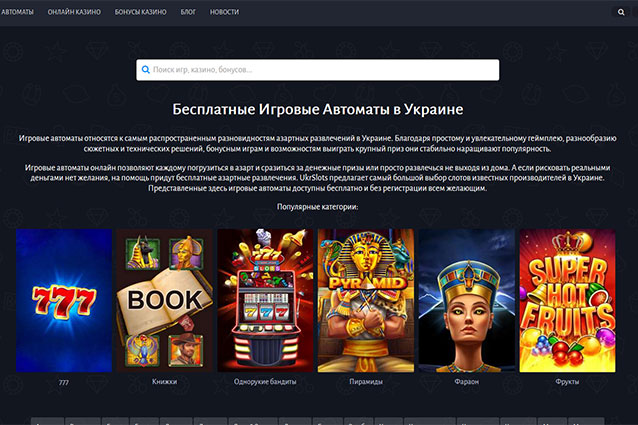Open the Блог page
The height and width of the screenshot is (425, 638).
(188, 12)
